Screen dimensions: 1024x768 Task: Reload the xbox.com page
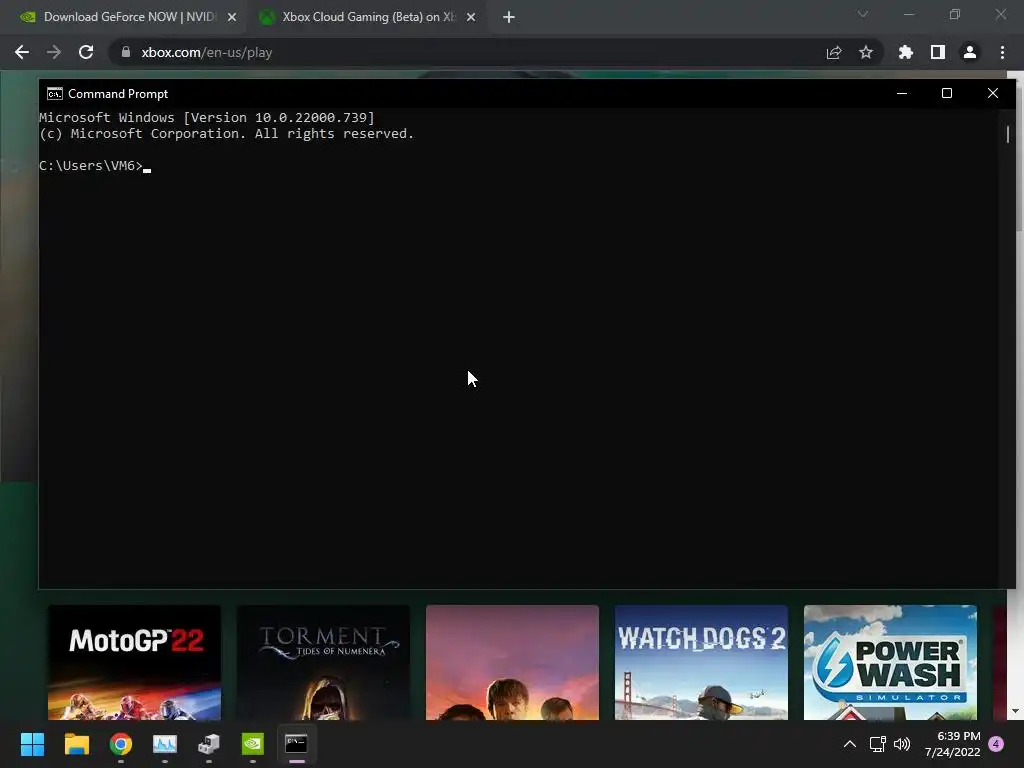click(86, 52)
